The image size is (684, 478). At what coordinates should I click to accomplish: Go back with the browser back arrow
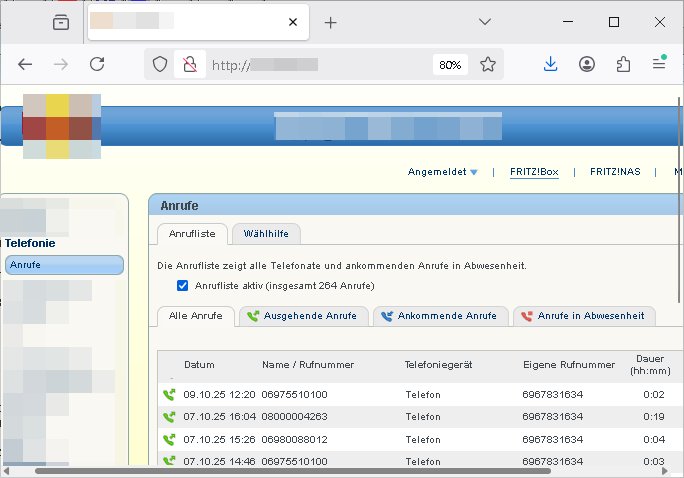25,64
